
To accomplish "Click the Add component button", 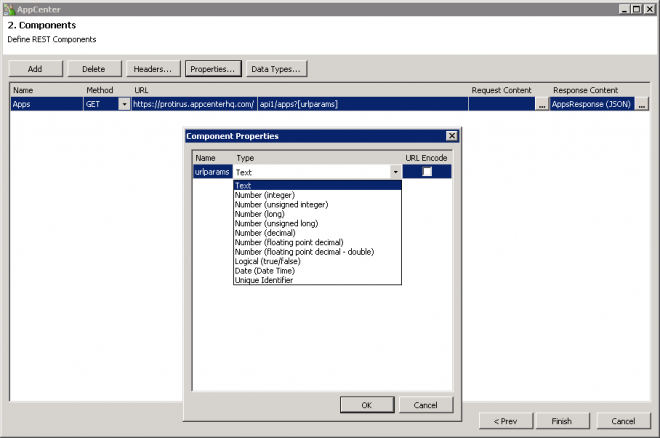I will point(35,69).
